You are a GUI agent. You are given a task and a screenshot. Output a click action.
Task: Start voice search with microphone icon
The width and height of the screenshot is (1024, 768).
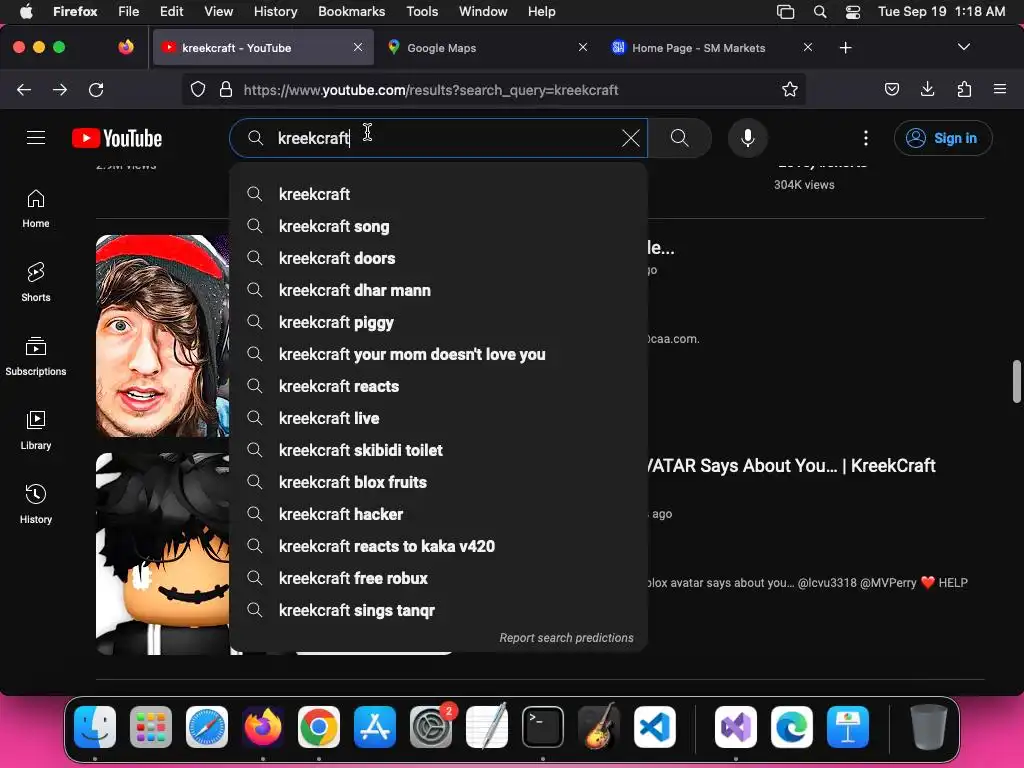click(x=748, y=138)
